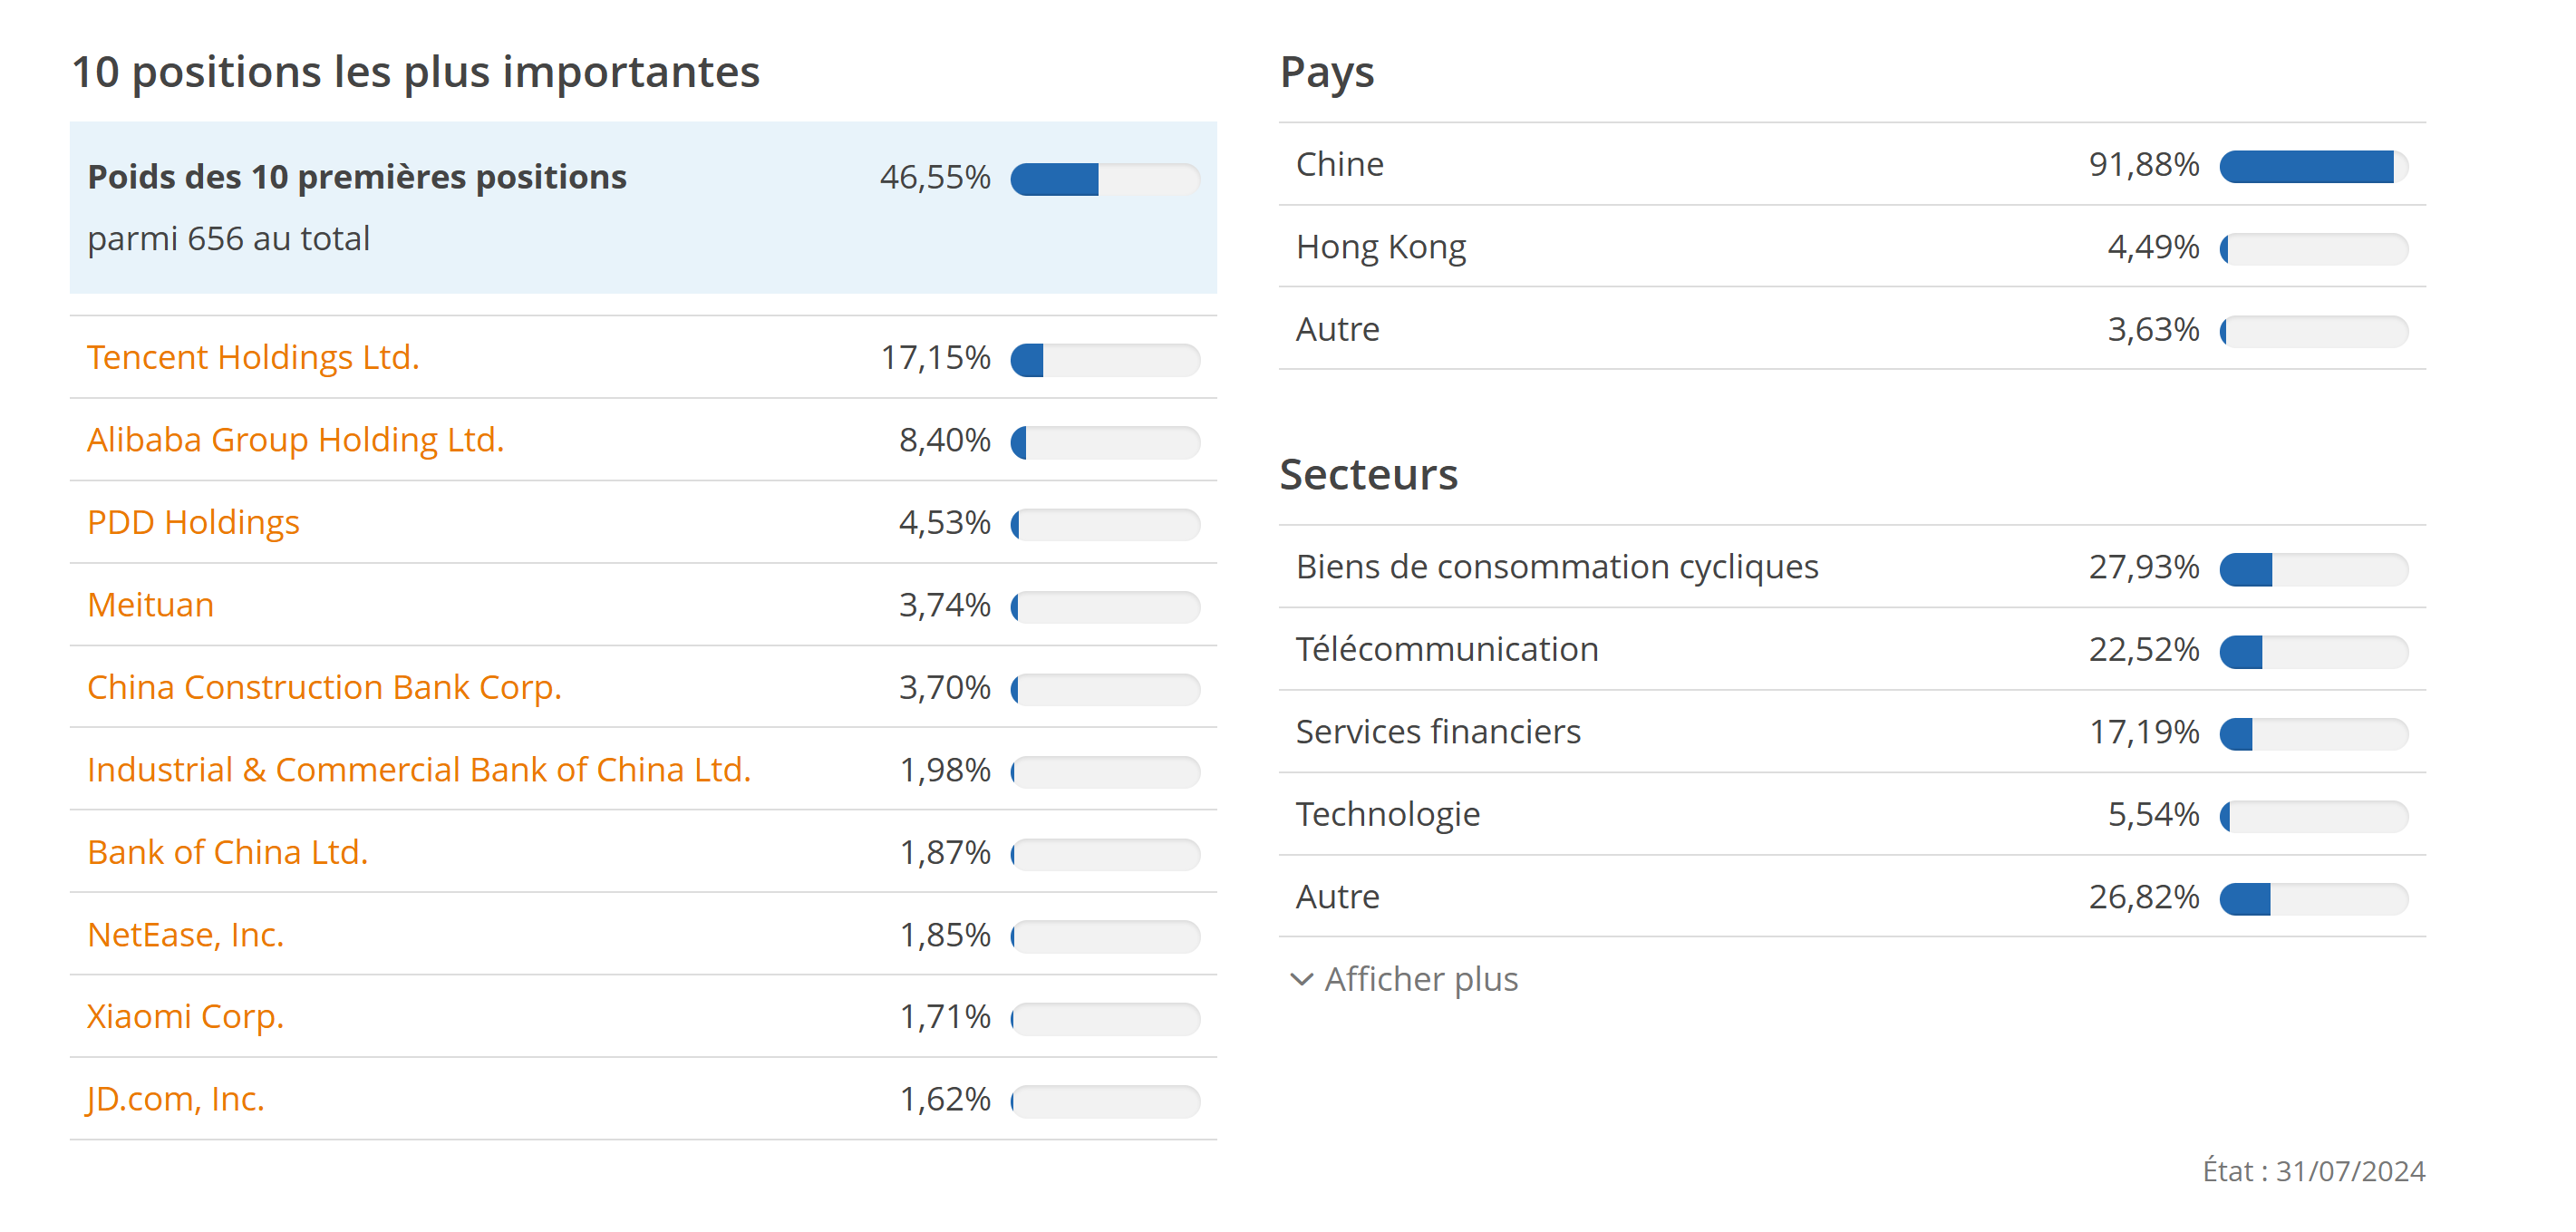Open the JD.com, Inc. link

coord(175,1099)
